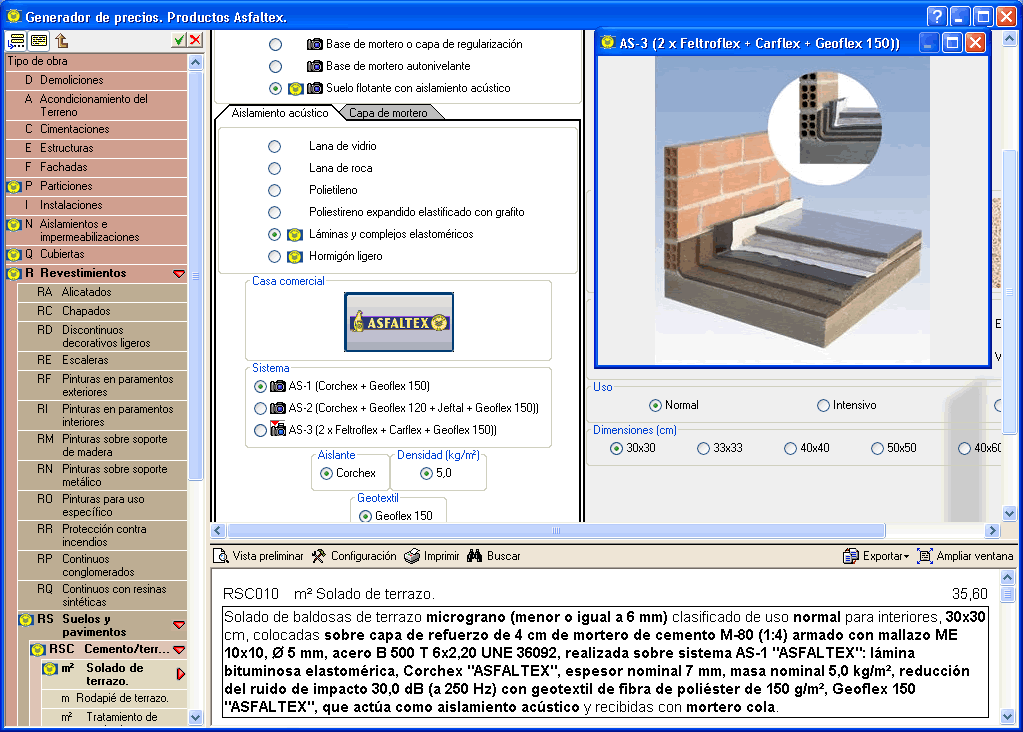Image resolution: width=1023 pixels, height=732 pixels.
Task: Click the green checkmark accept icon
Action: pos(179,40)
